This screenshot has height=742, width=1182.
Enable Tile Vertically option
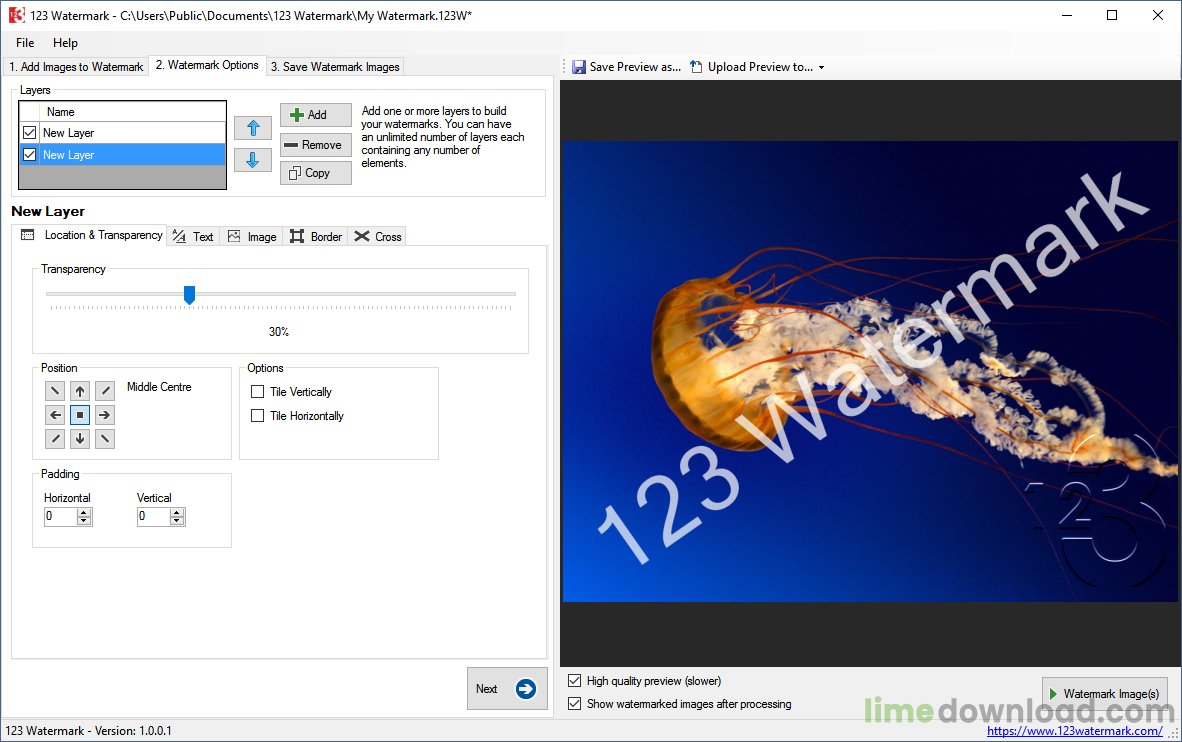point(258,392)
